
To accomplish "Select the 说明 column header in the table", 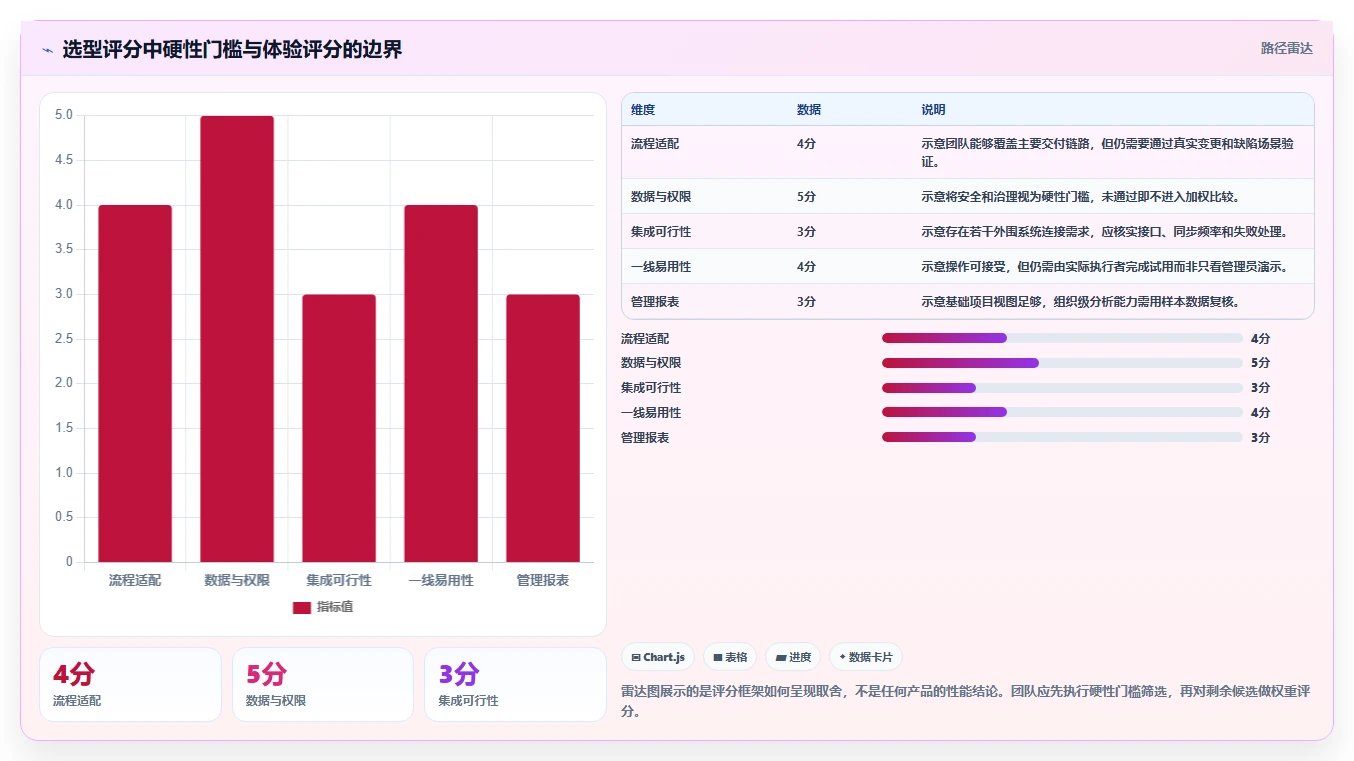I will point(933,110).
